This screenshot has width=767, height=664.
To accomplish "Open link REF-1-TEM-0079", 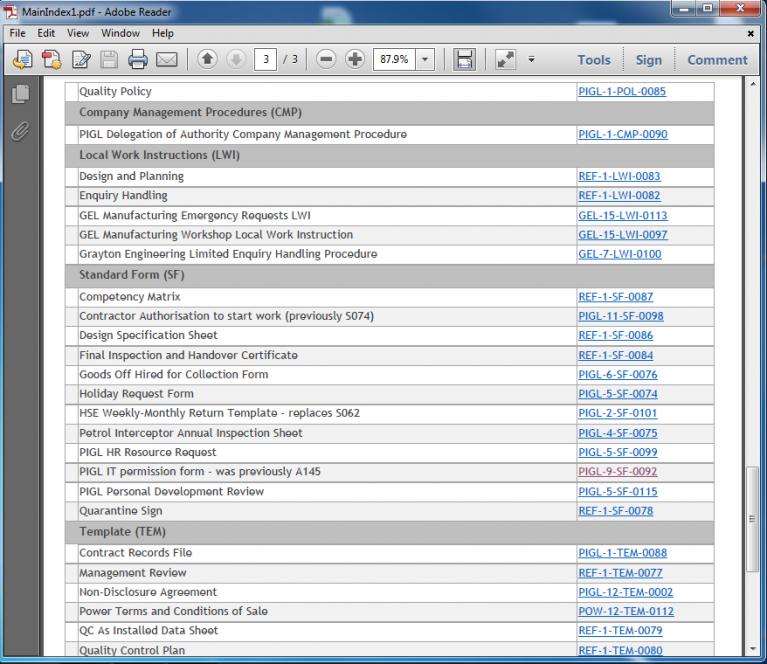I will [x=620, y=631].
